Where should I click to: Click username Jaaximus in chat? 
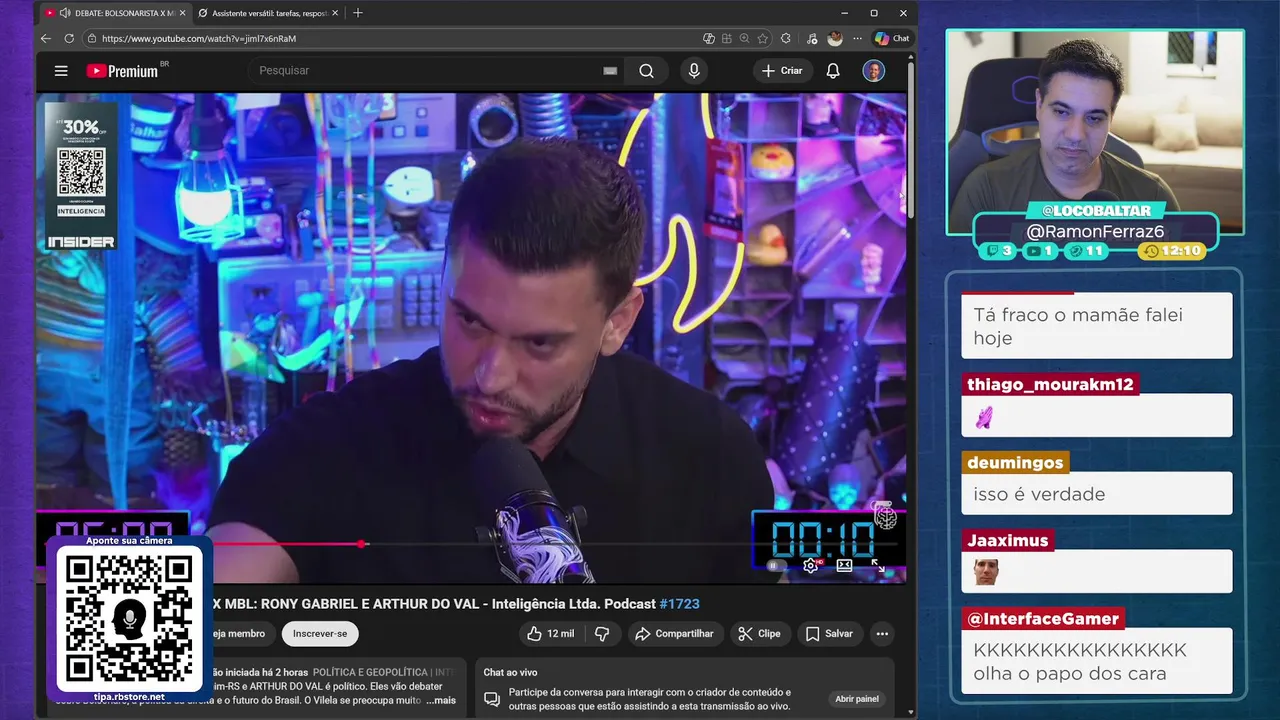point(1007,540)
